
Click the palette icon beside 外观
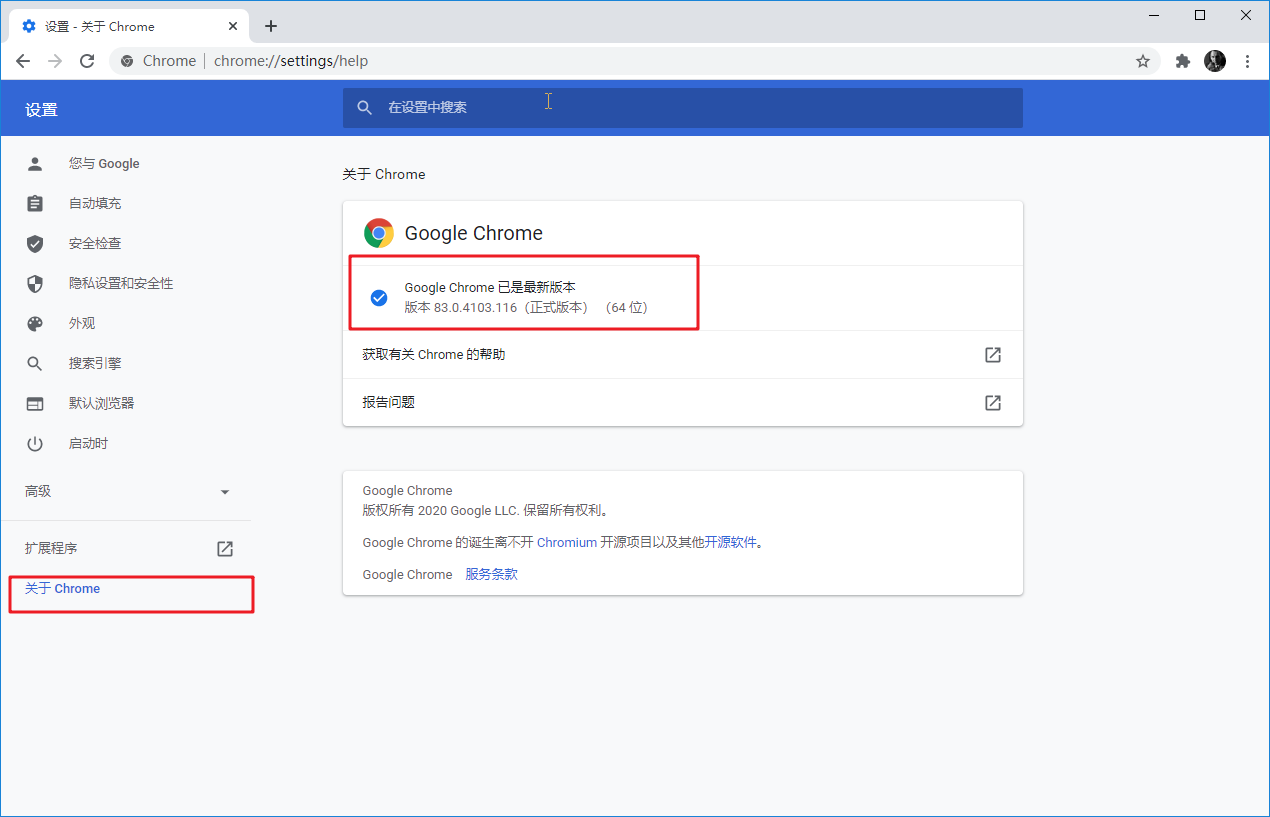(35, 323)
